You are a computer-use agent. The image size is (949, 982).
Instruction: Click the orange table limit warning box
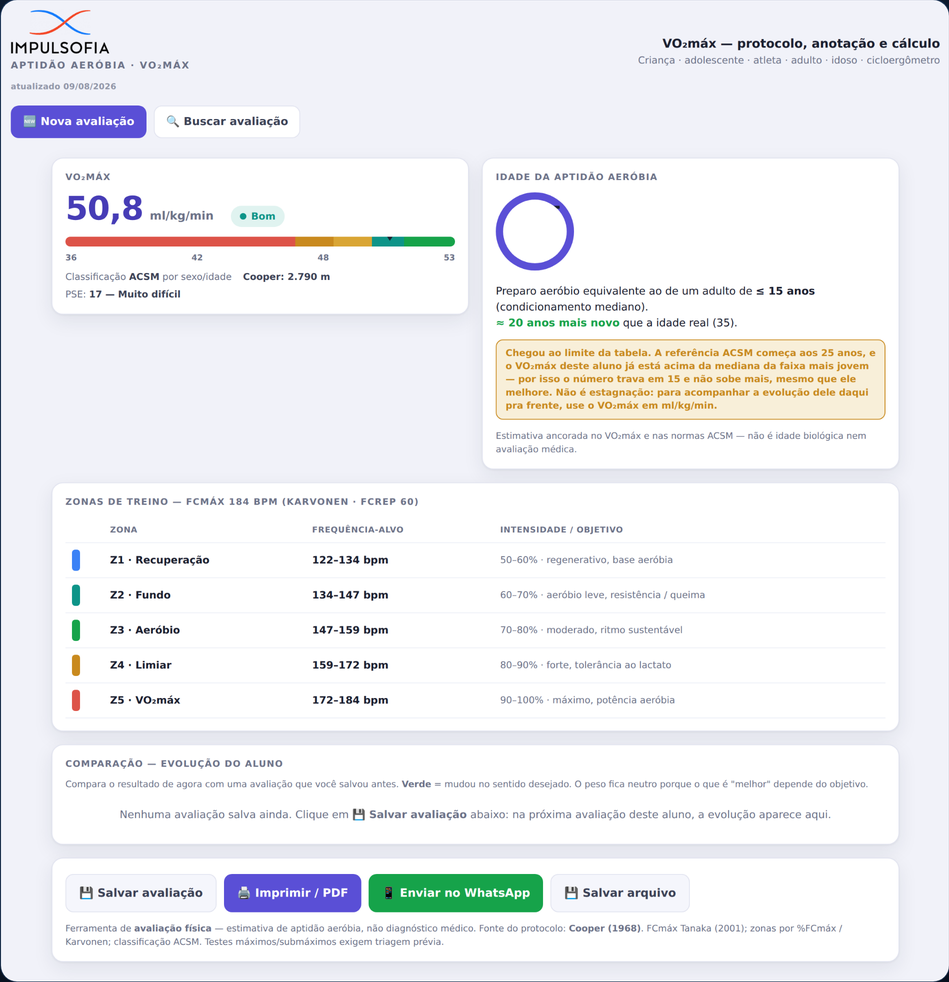[690, 380]
